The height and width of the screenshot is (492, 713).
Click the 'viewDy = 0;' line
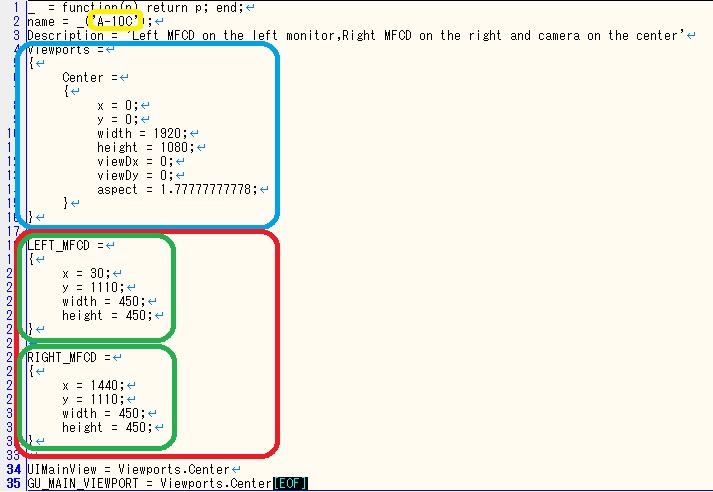[x=135, y=176]
